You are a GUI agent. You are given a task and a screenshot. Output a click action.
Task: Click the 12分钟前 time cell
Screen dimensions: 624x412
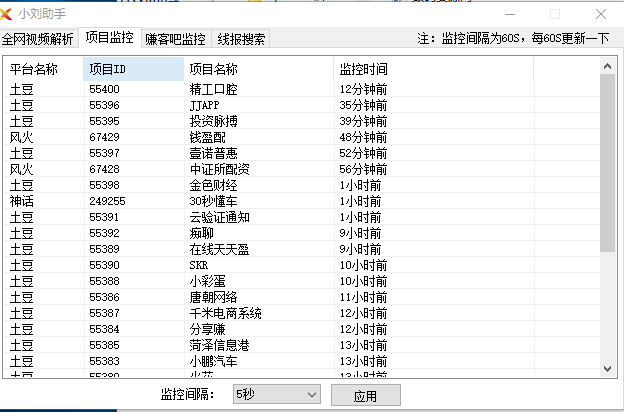click(x=363, y=89)
